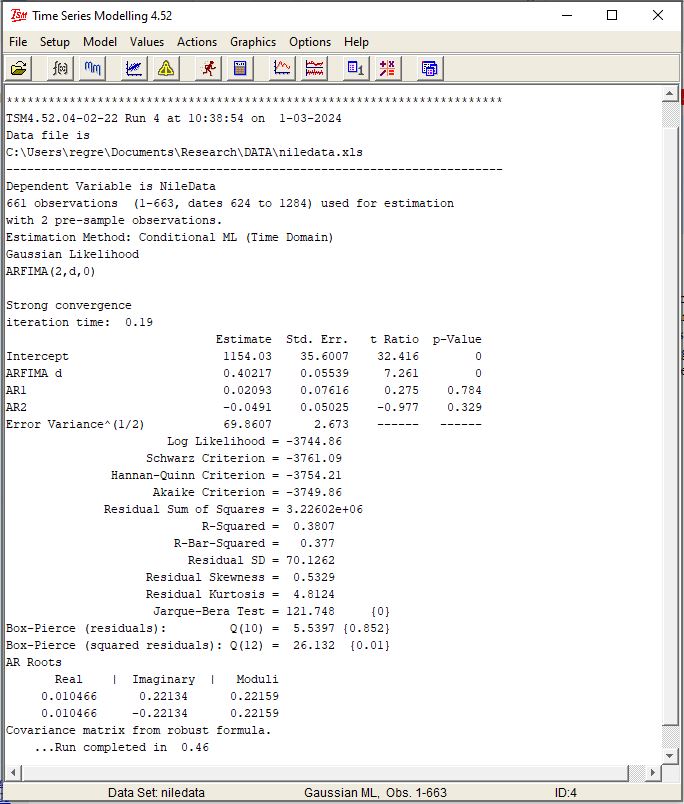Click the open data file folder icon
The image size is (684, 804).
pyautogui.click(x=19, y=68)
